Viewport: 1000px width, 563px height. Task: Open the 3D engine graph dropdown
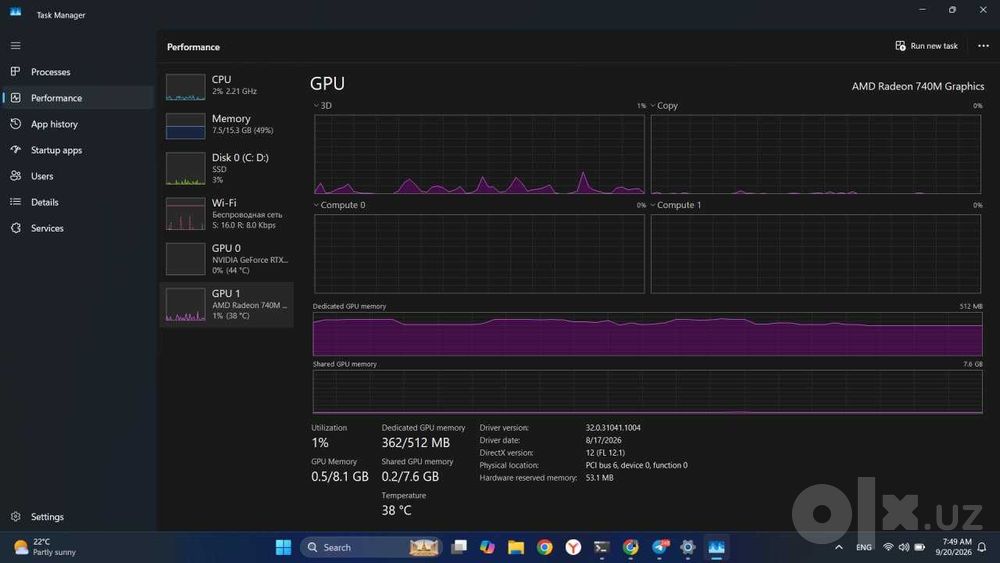(322, 106)
